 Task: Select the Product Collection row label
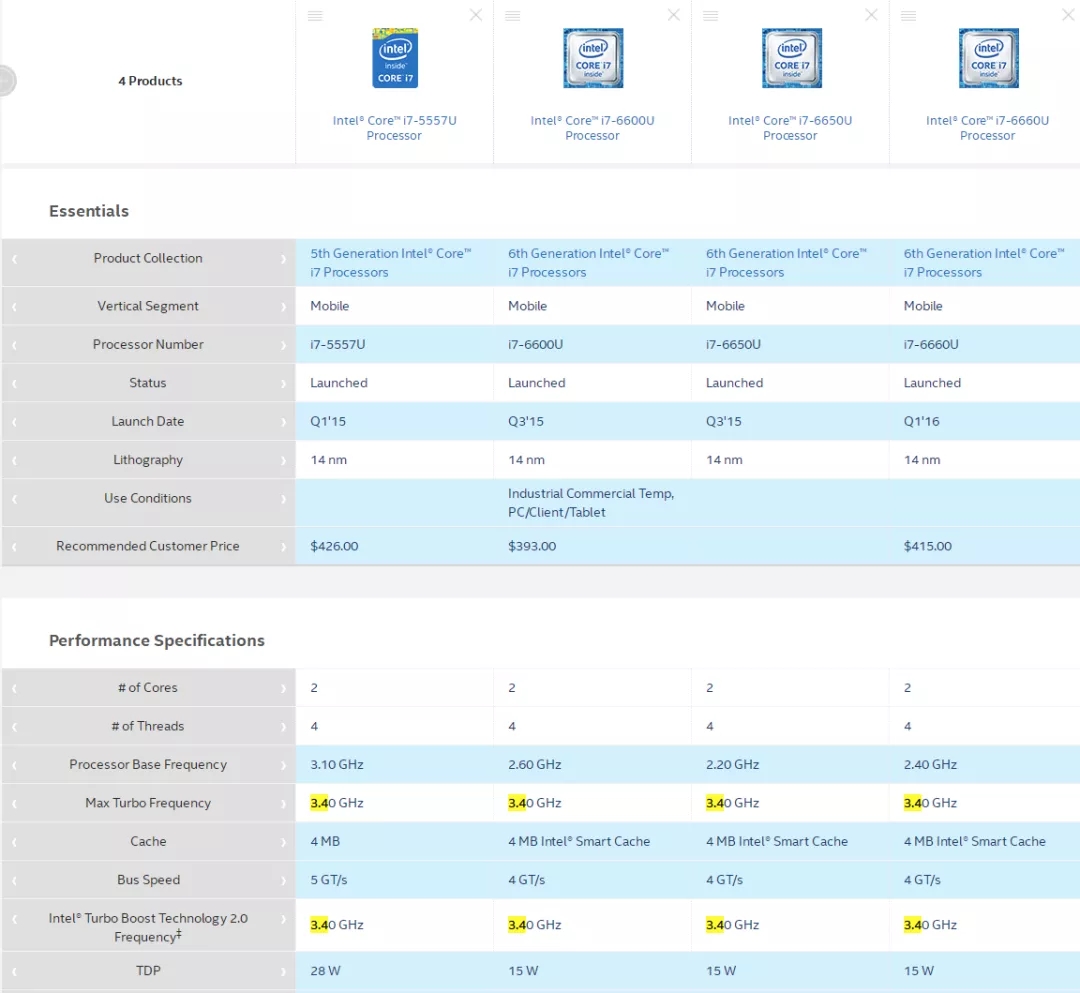[148, 258]
